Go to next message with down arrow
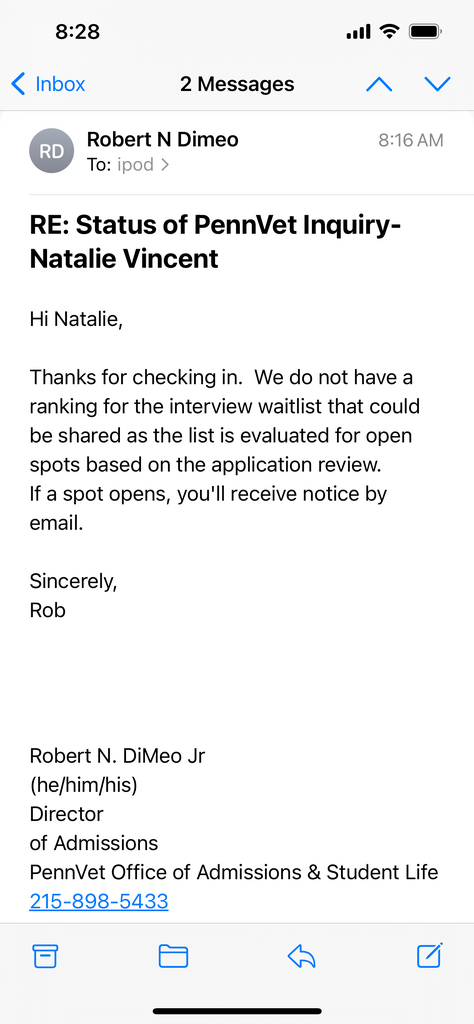 point(437,84)
